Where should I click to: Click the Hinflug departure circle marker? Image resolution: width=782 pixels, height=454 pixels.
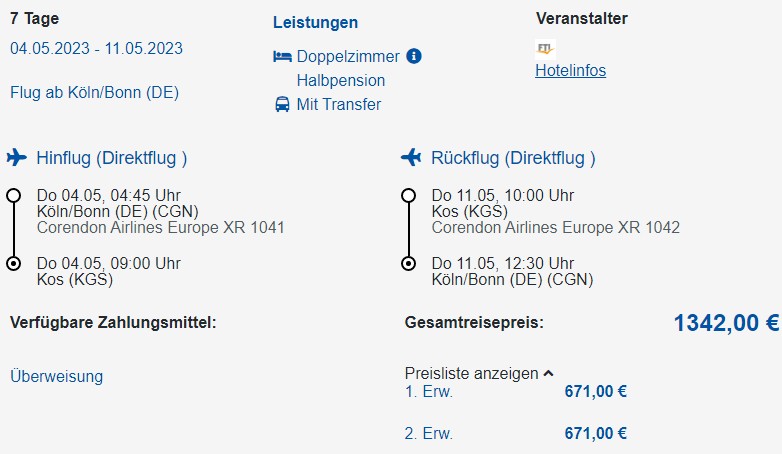pyautogui.click(x=14, y=195)
